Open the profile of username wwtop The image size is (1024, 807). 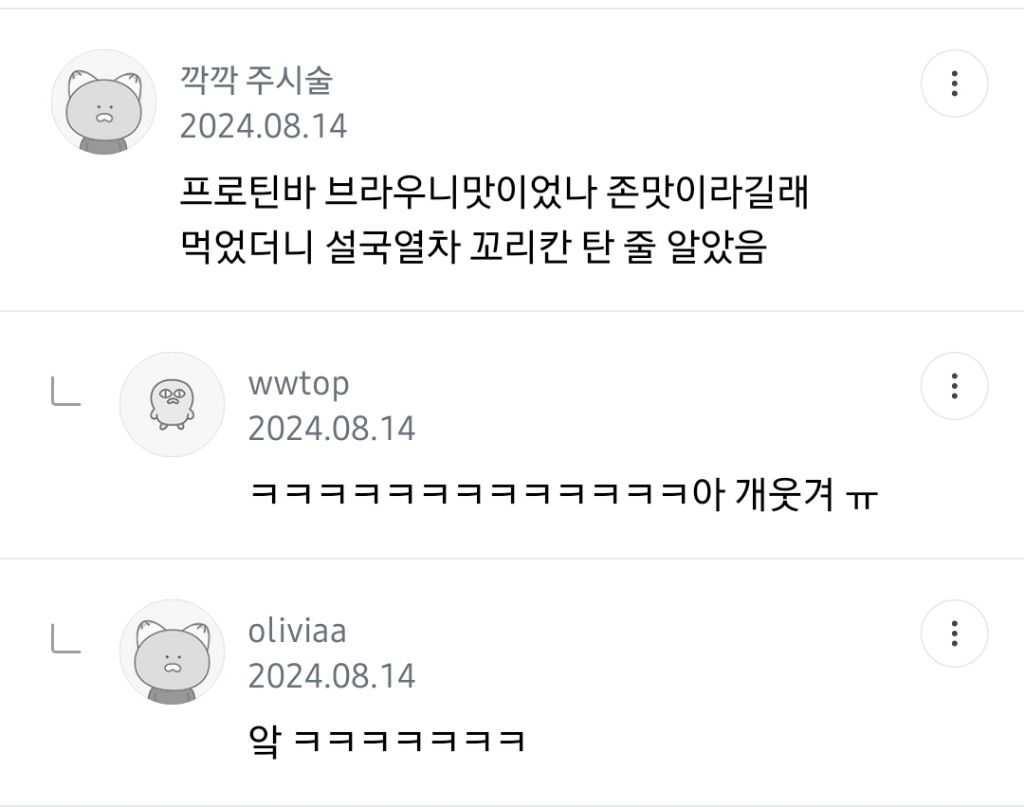pos(298,383)
